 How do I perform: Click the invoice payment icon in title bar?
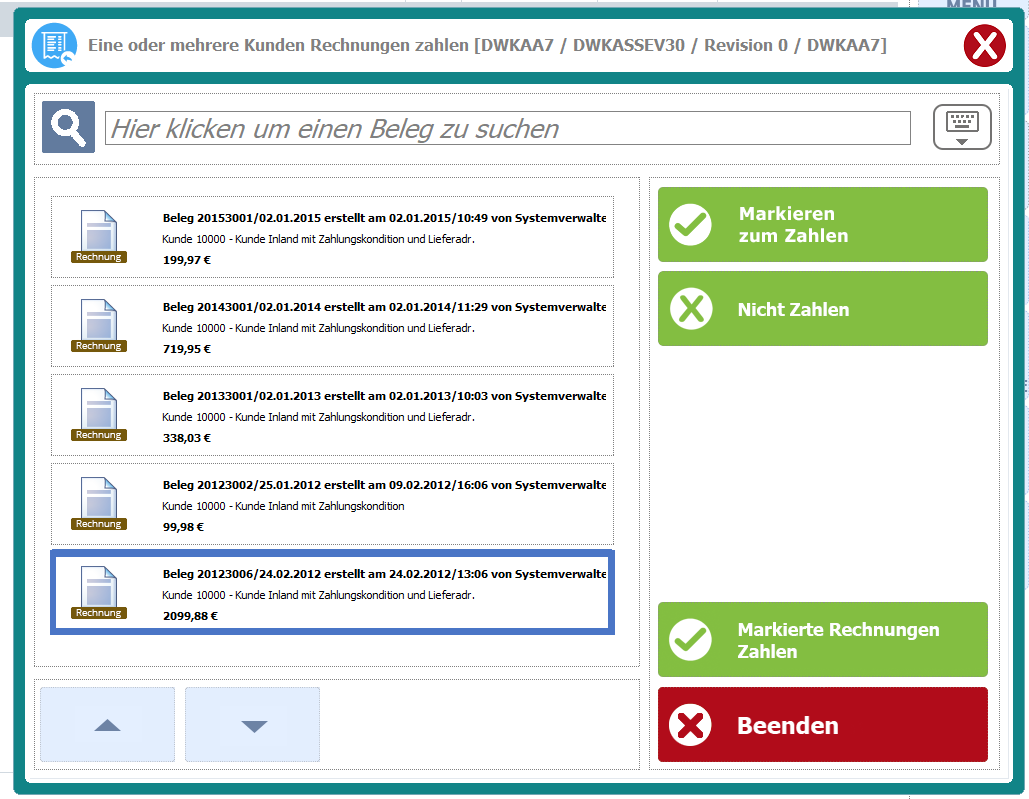pyautogui.click(x=54, y=46)
